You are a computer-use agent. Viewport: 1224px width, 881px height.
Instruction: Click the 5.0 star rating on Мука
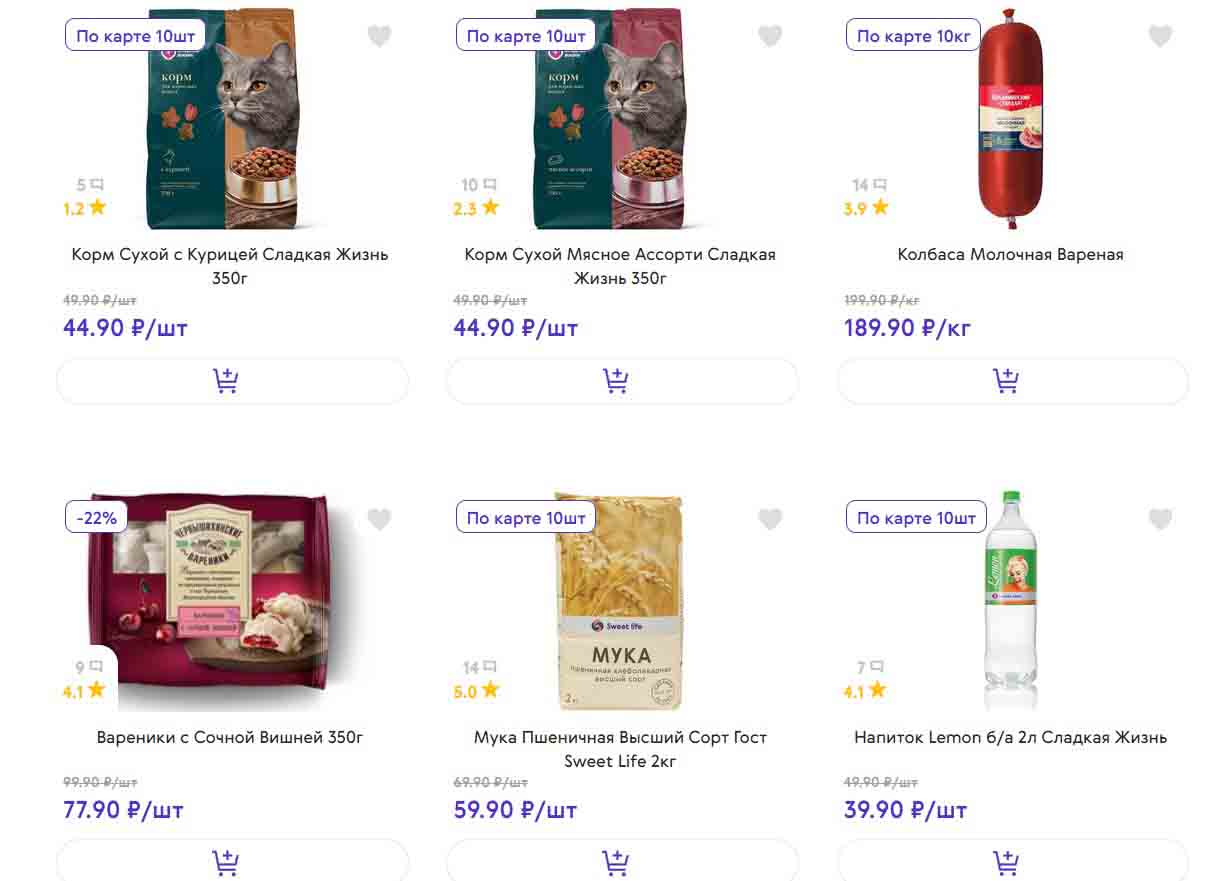pyautogui.click(x=476, y=691)
